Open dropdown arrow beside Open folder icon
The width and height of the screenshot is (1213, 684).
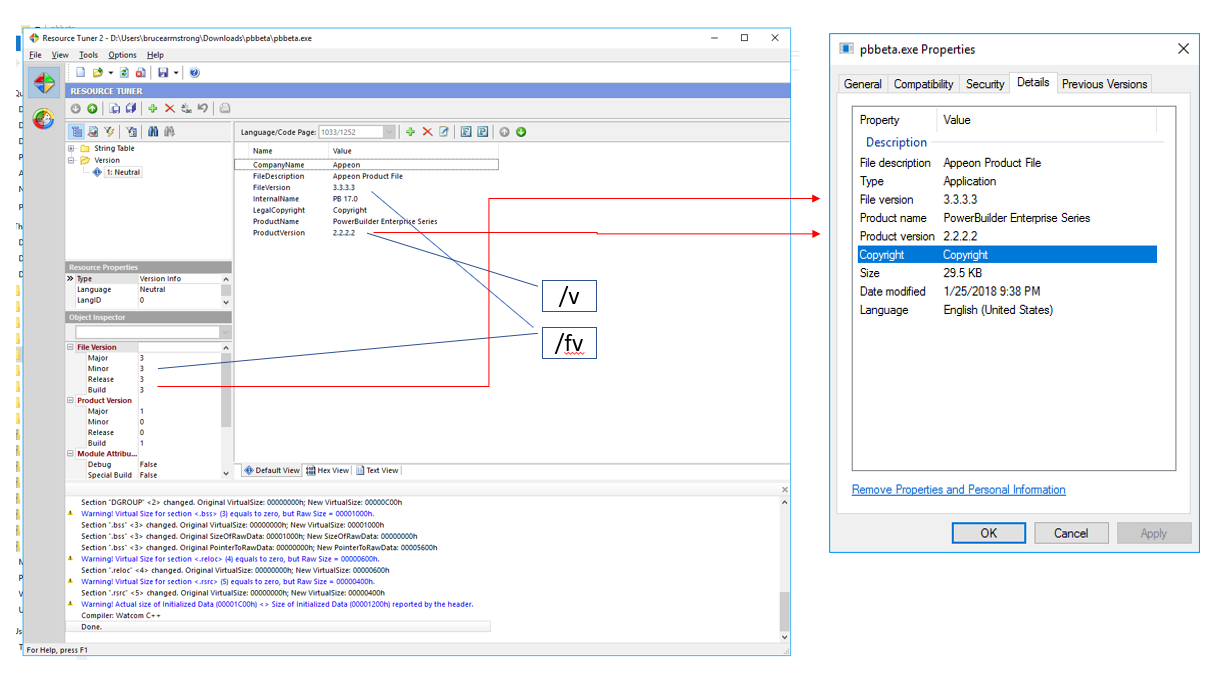(x=110, y=73)
